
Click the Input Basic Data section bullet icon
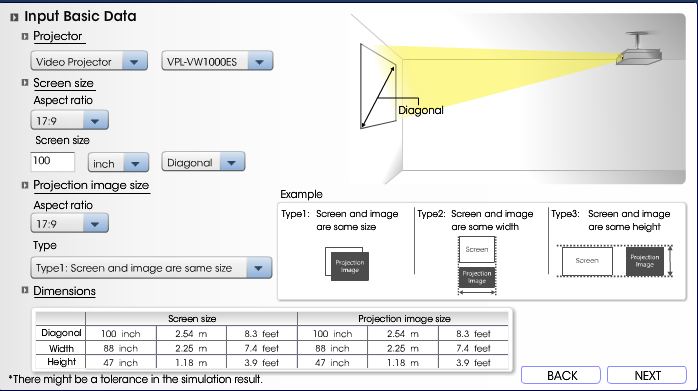[x=14, y=17]
